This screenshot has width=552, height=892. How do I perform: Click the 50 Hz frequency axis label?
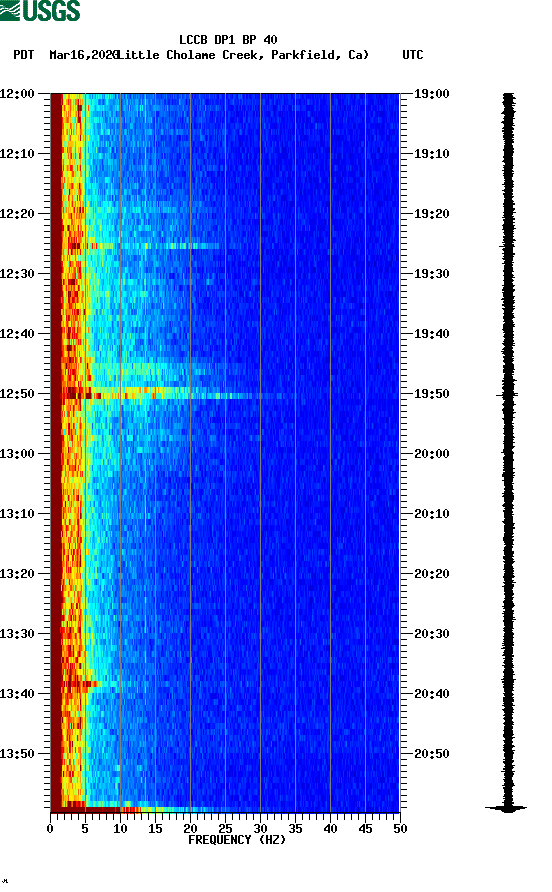tap(400, 829)
